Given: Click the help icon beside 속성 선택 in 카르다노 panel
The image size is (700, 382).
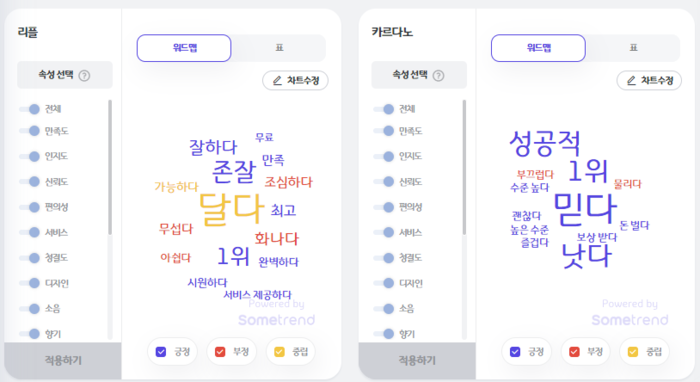Looking at the screenshot, I should (x=438, y=75).
